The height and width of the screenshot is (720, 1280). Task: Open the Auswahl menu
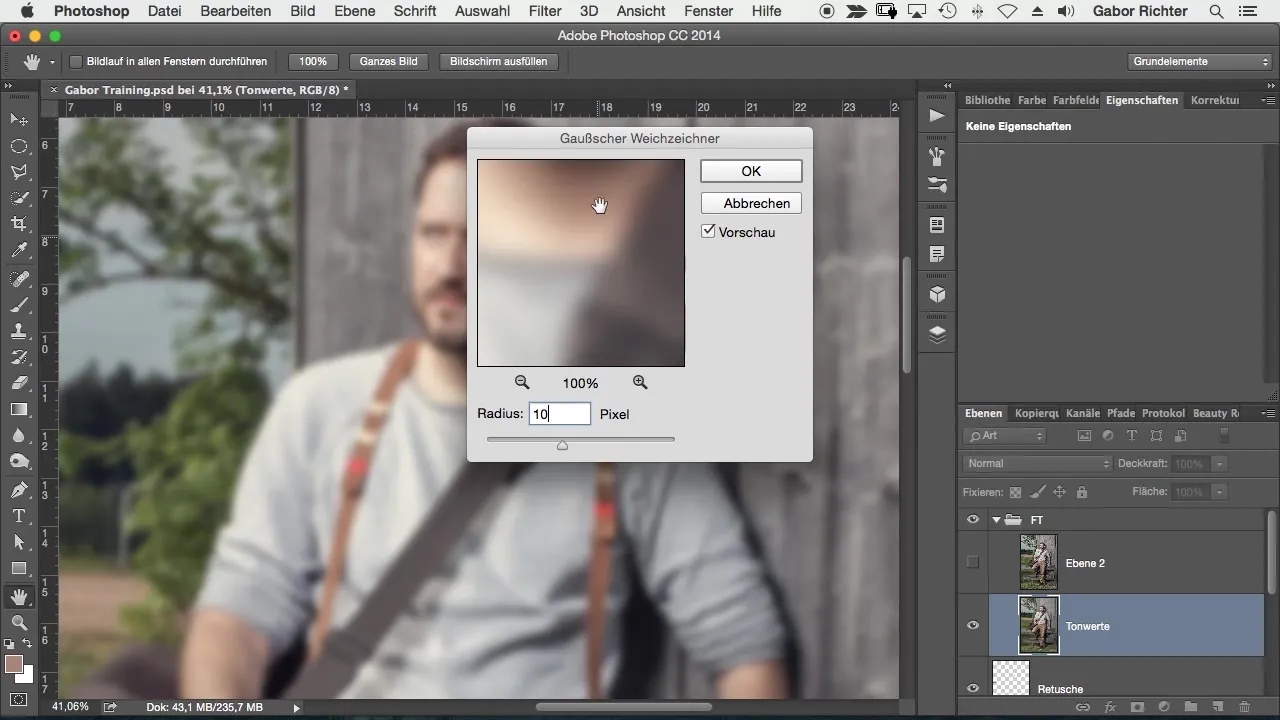(x=482, y=12)
